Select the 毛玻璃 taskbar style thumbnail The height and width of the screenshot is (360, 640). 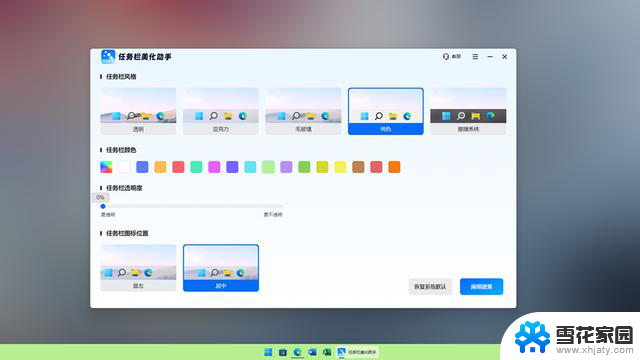pyautogui.click(x=303, y=111)
